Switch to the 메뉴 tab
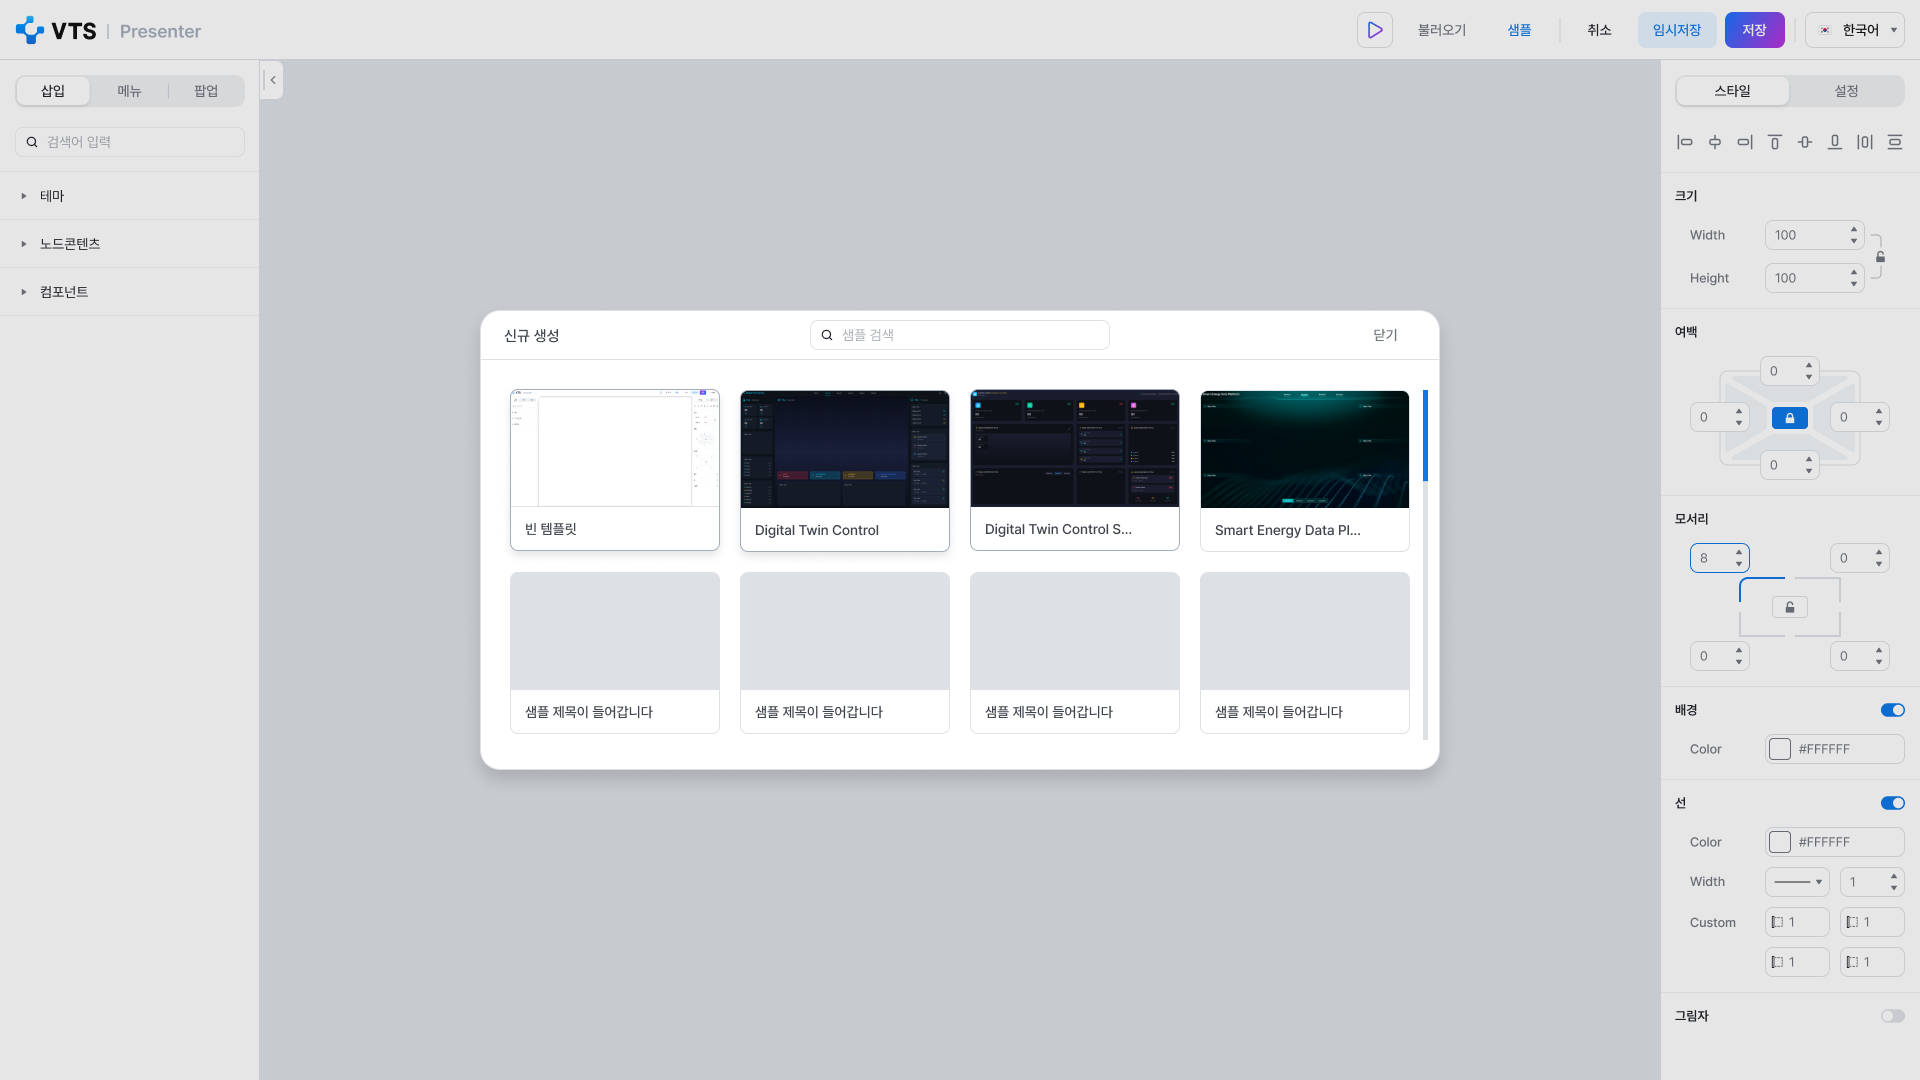 pyautogui.click(x=129, y=91)
